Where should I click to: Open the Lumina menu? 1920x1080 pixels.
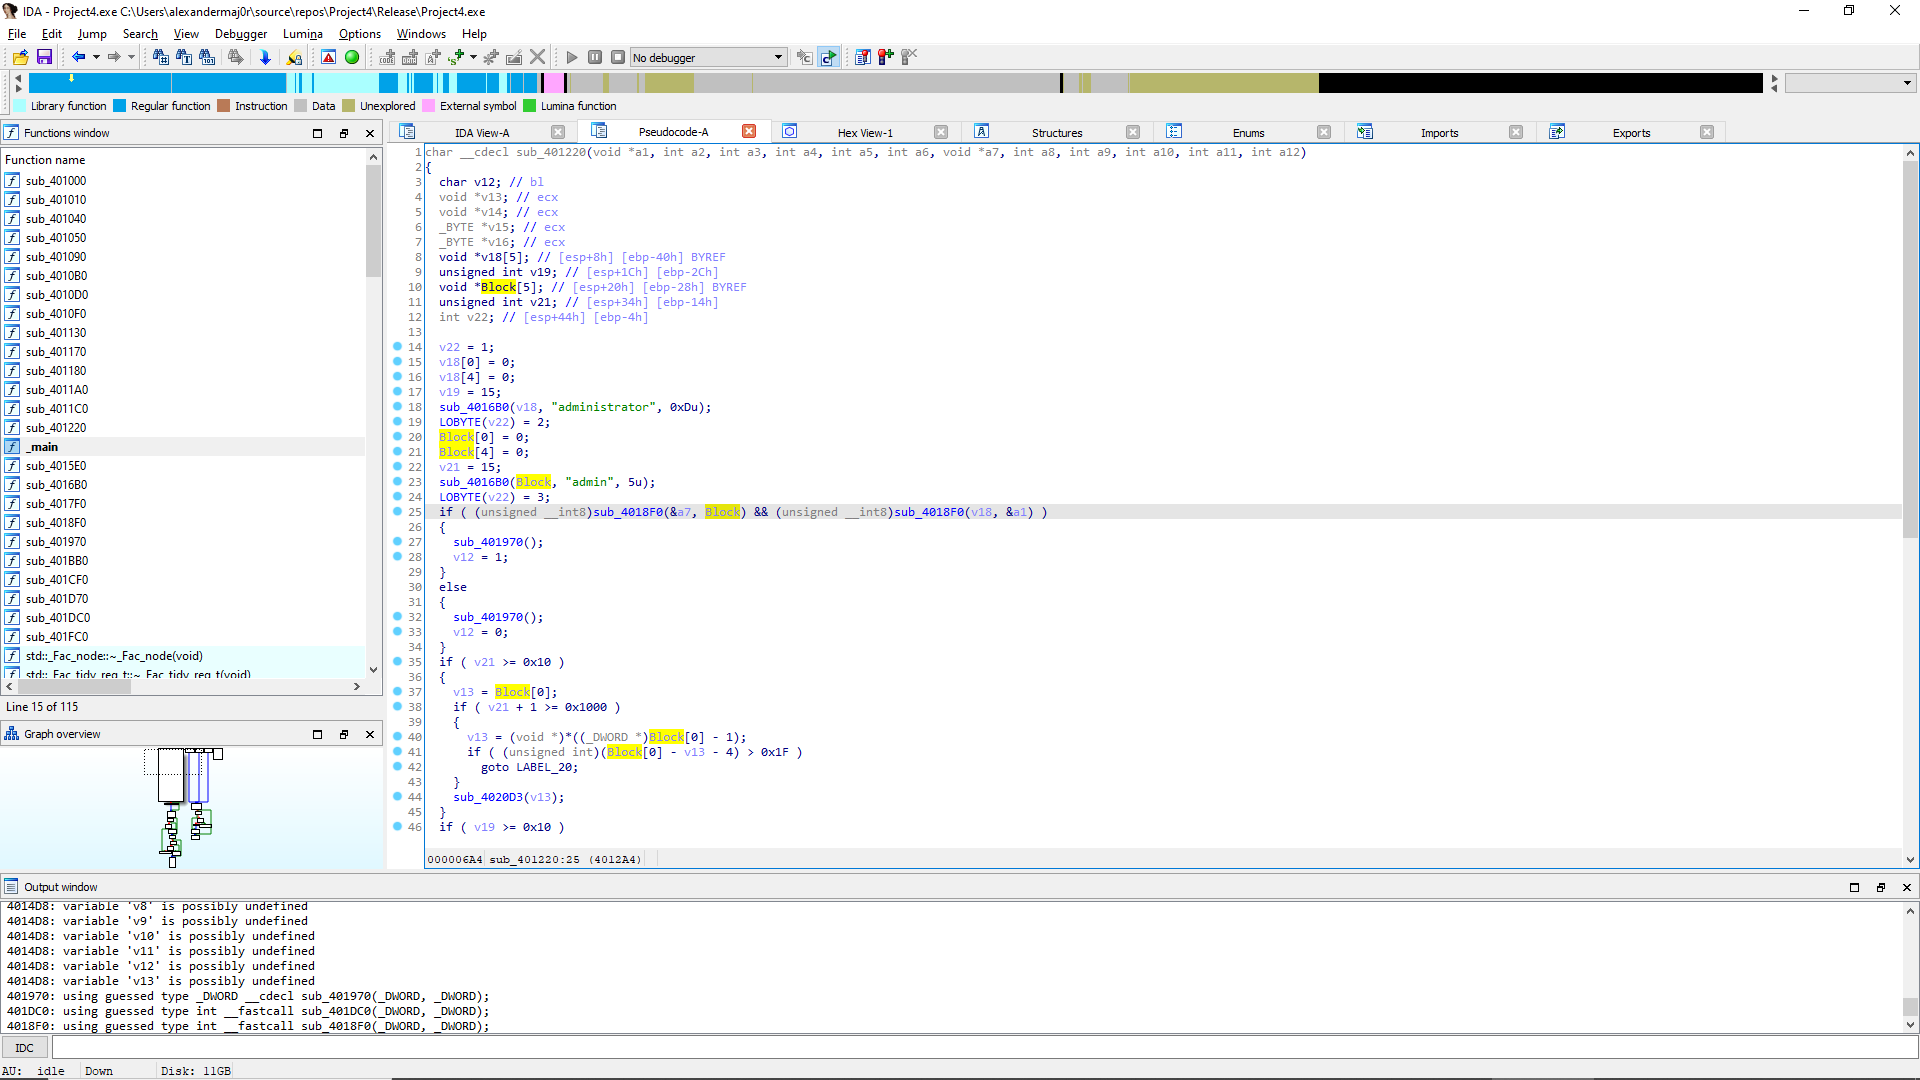pyautogui.click(x=303, y=33)
